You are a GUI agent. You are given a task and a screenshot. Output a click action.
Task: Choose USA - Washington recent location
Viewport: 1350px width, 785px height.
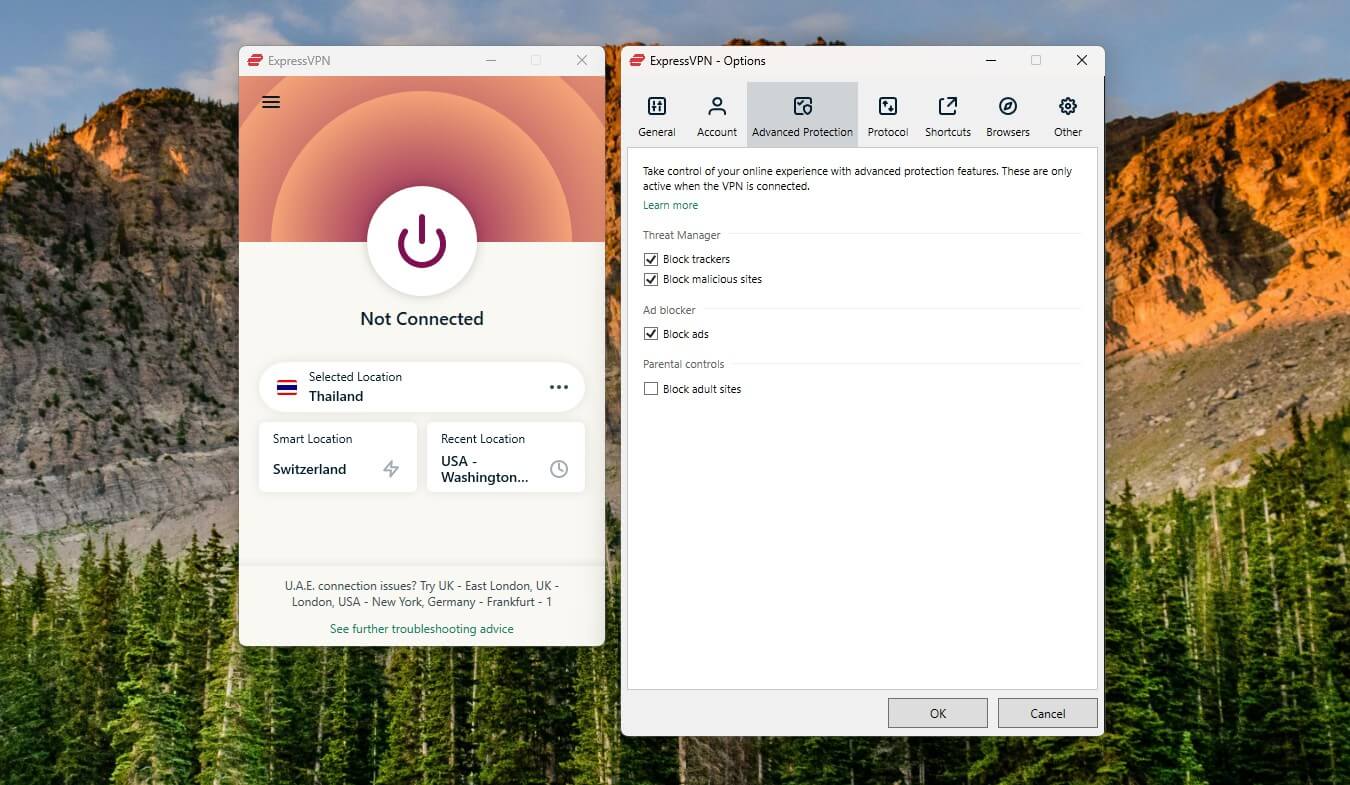point(506,457)
